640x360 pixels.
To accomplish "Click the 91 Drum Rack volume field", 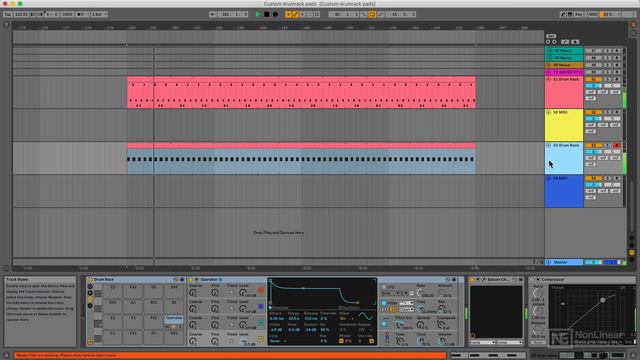I will (x=593, y=86).
